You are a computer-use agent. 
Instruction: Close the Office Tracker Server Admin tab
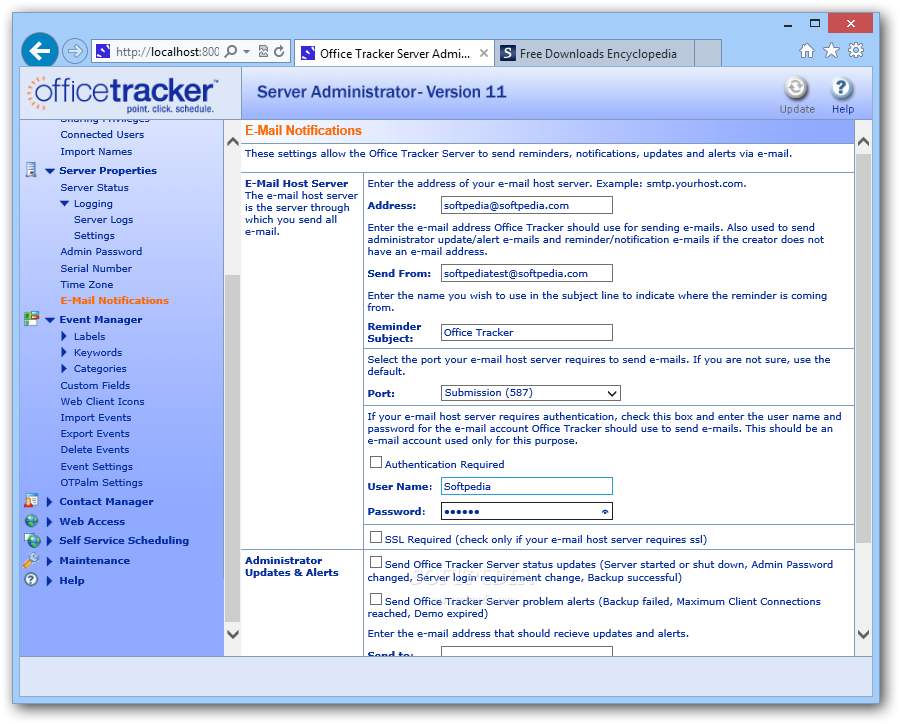(484, 53)
